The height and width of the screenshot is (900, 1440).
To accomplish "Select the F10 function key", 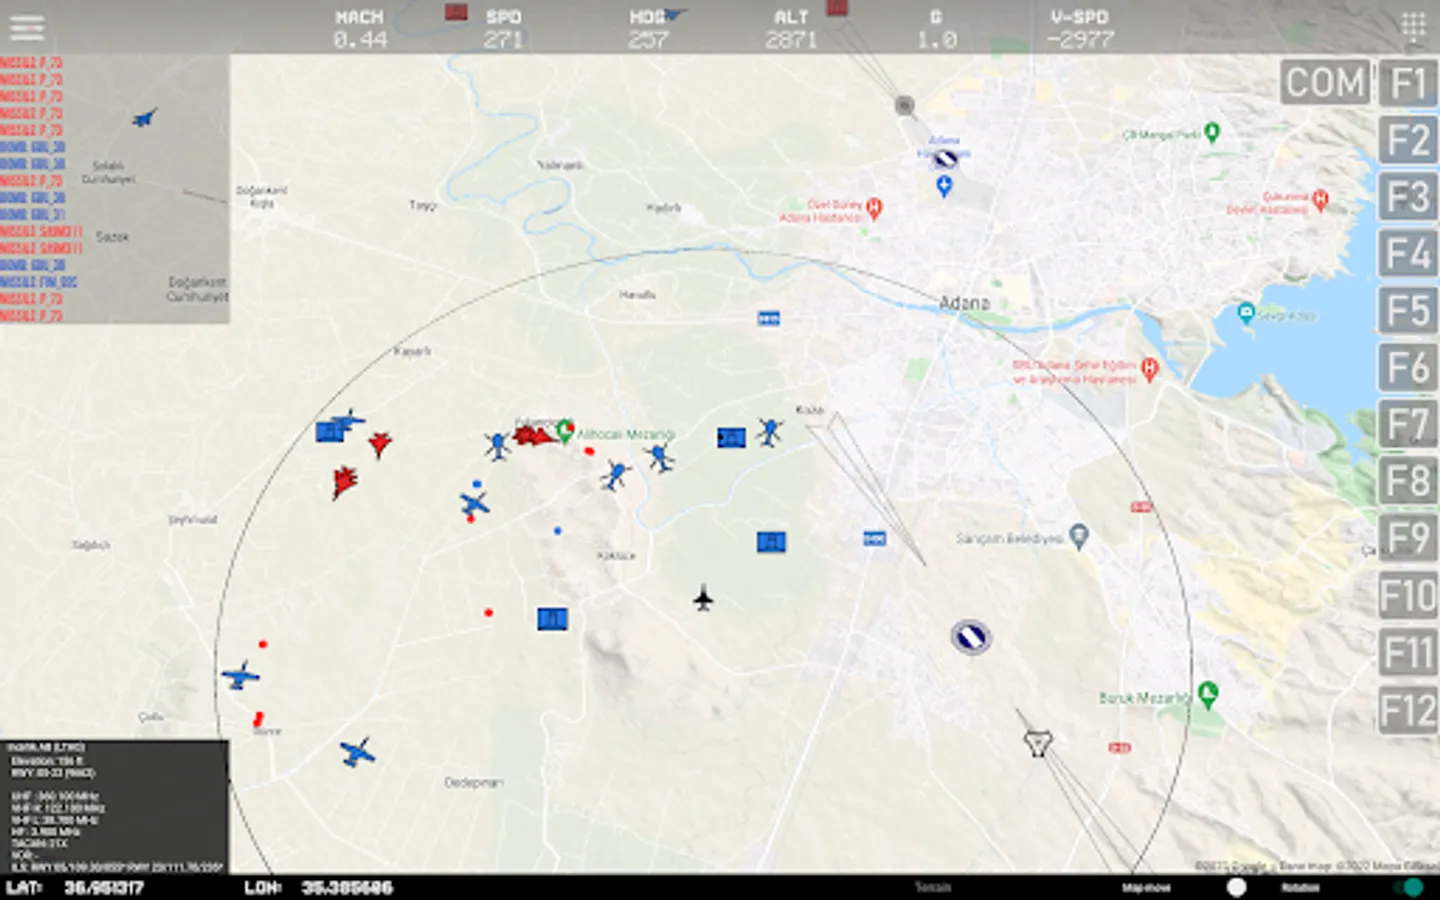I will 1408,596.
